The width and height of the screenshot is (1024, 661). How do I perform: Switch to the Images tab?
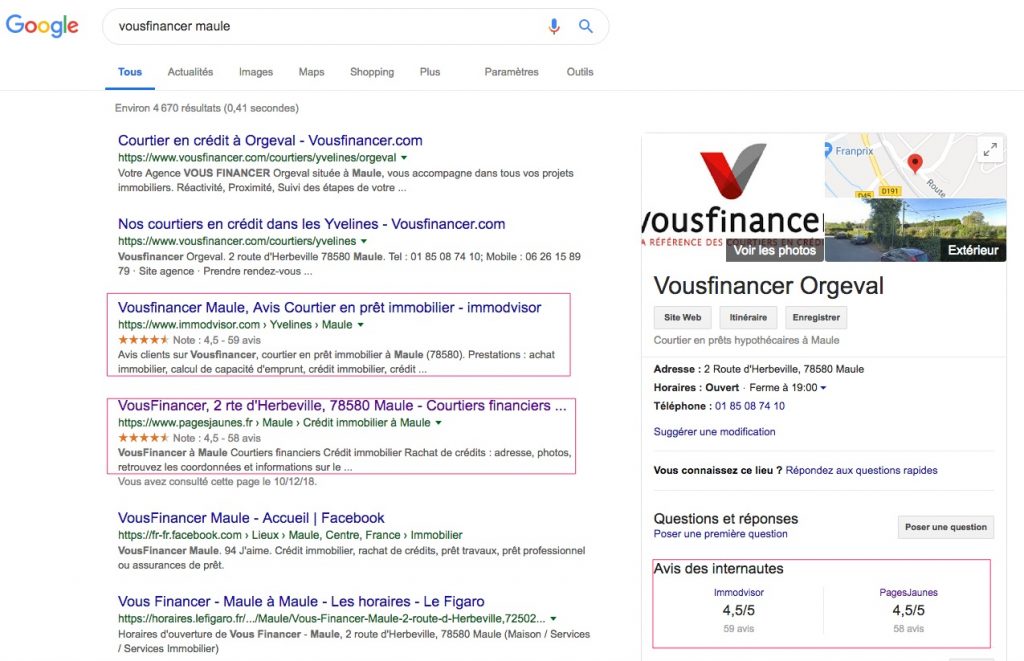[256, 72]
